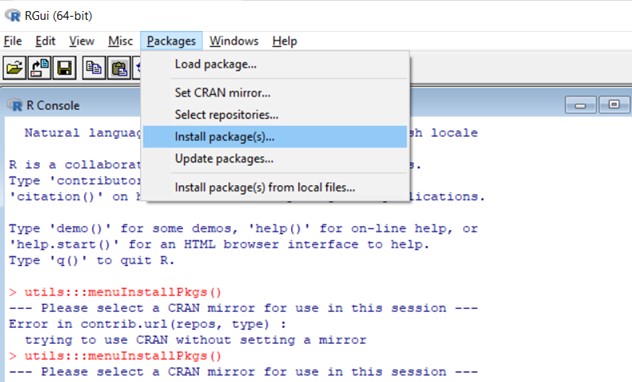This screenshot has width=632, height=382.
Task: Open the Misc menu
Action: pyautogui.click(x=120, y=41)
